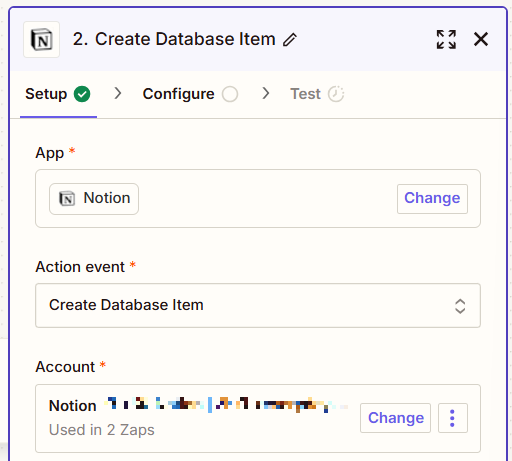Click the chevron between Configure and Test
The height and width of the screenshot is (461, 512).
click(266, 93)
